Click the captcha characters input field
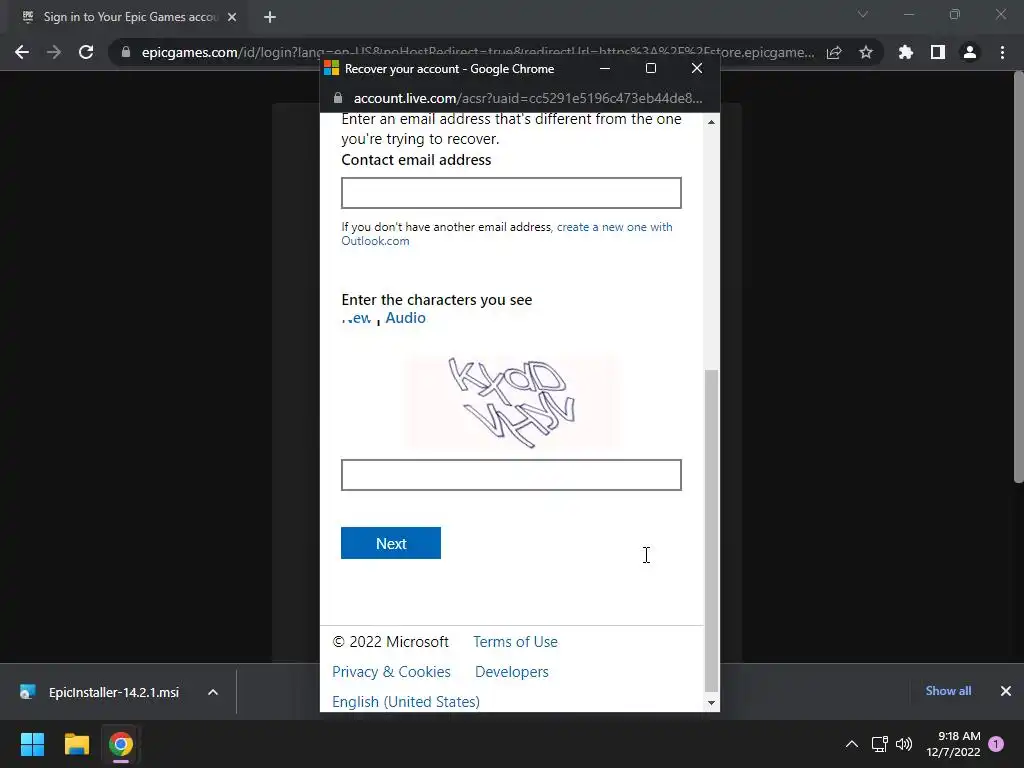The width and height of the screenshot is (1024, 768). (511, 475)
